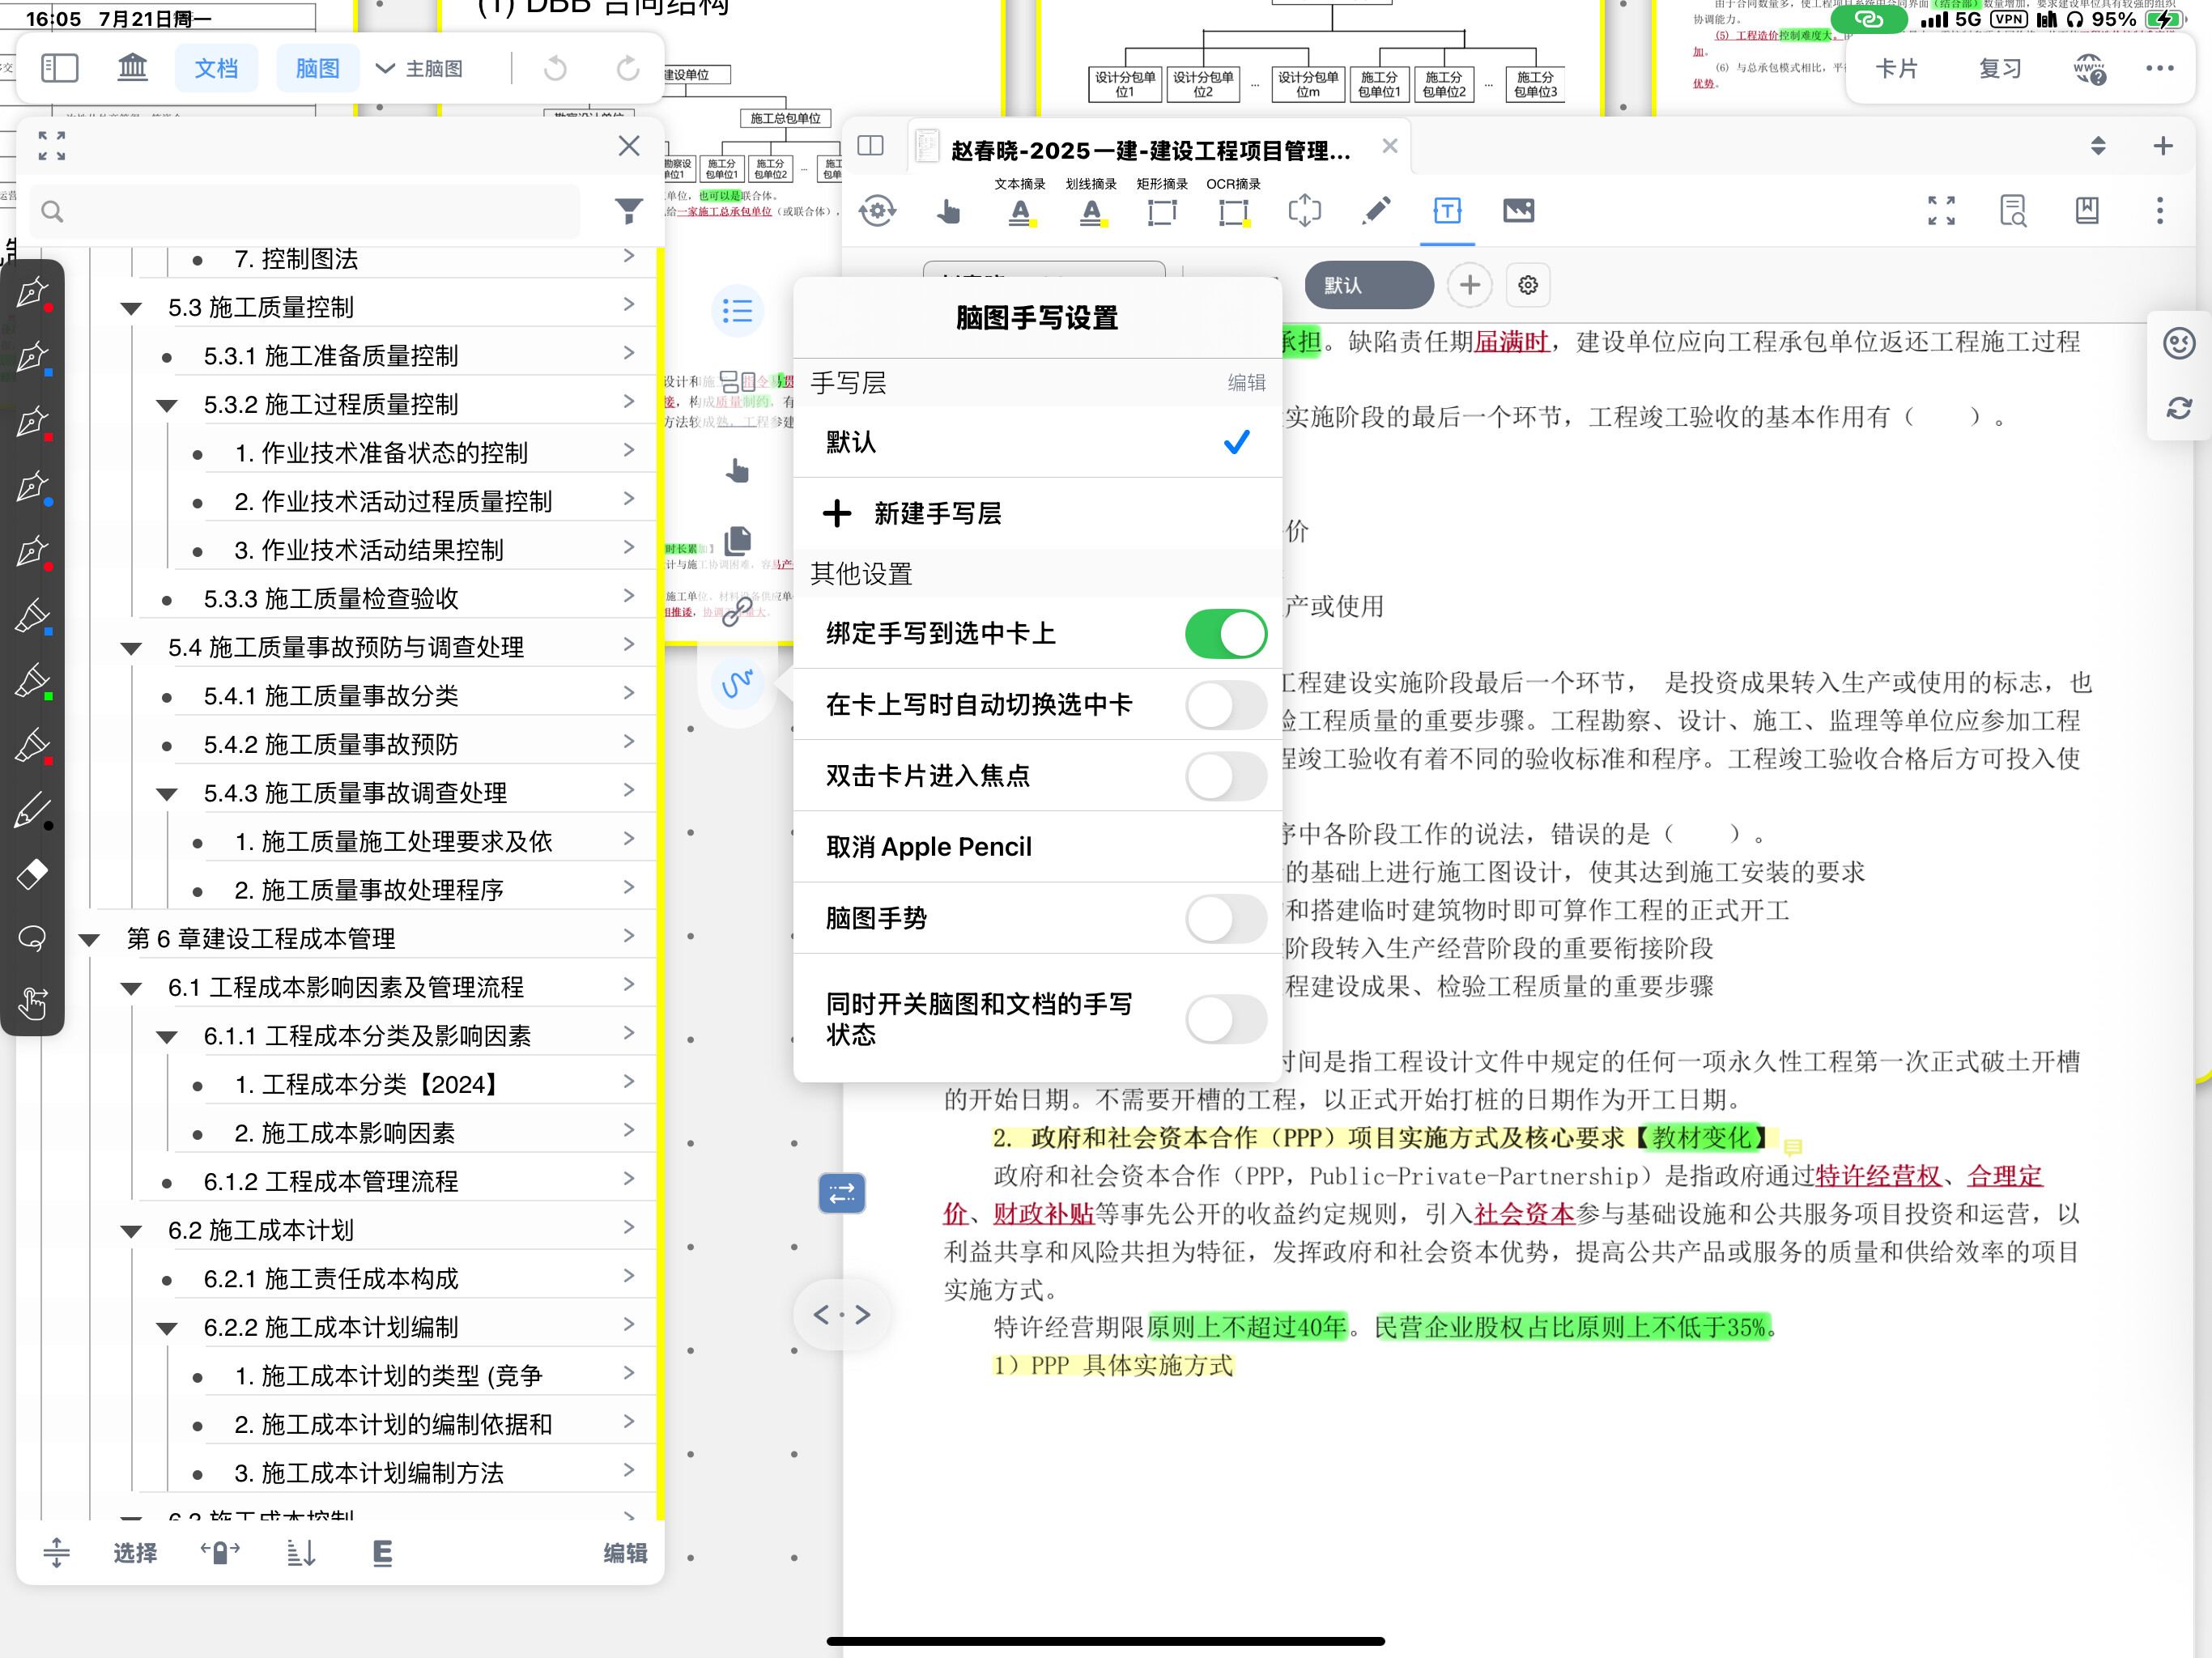Collapse the 5.3.2 施工过程质量控制 node
The image size is (2212, 1658).
[x=167, y=405]
